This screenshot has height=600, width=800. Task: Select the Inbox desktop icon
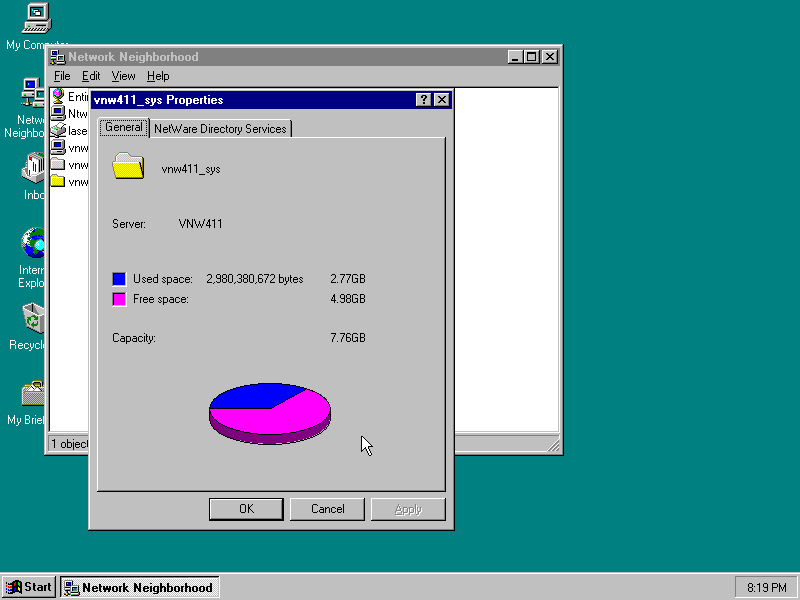point(33,168)
